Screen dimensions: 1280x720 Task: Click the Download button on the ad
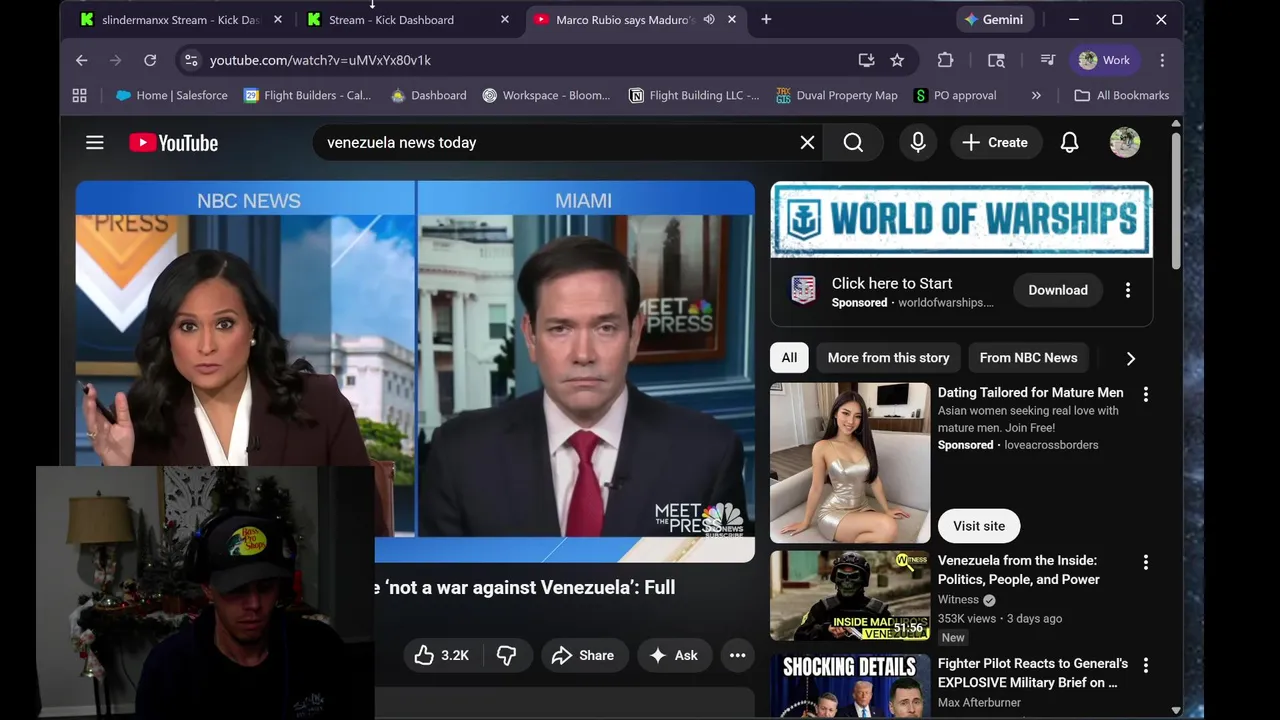point(1058,290)
